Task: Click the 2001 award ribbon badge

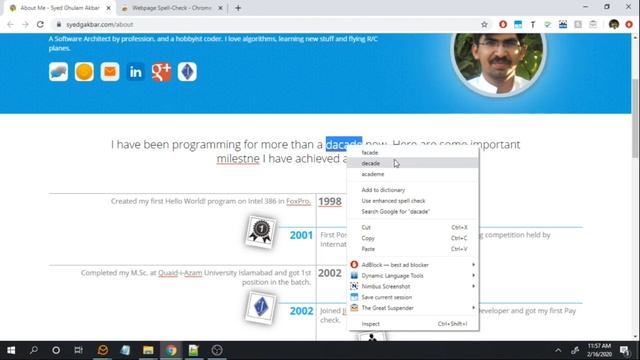Action: point(261,232)
